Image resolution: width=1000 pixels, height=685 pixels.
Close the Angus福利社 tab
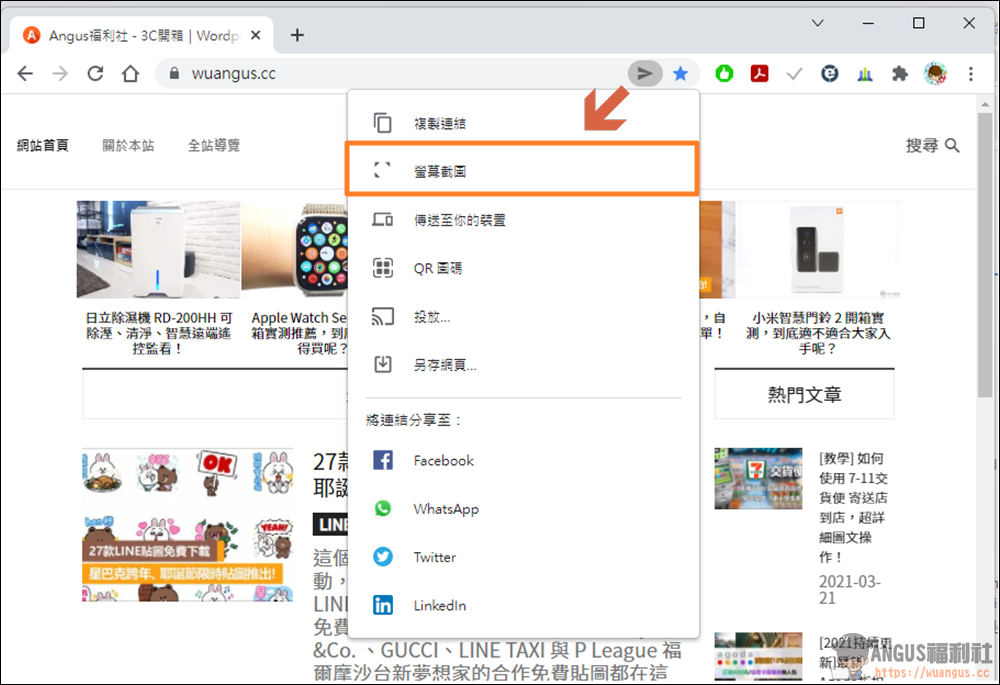(256, 35)
